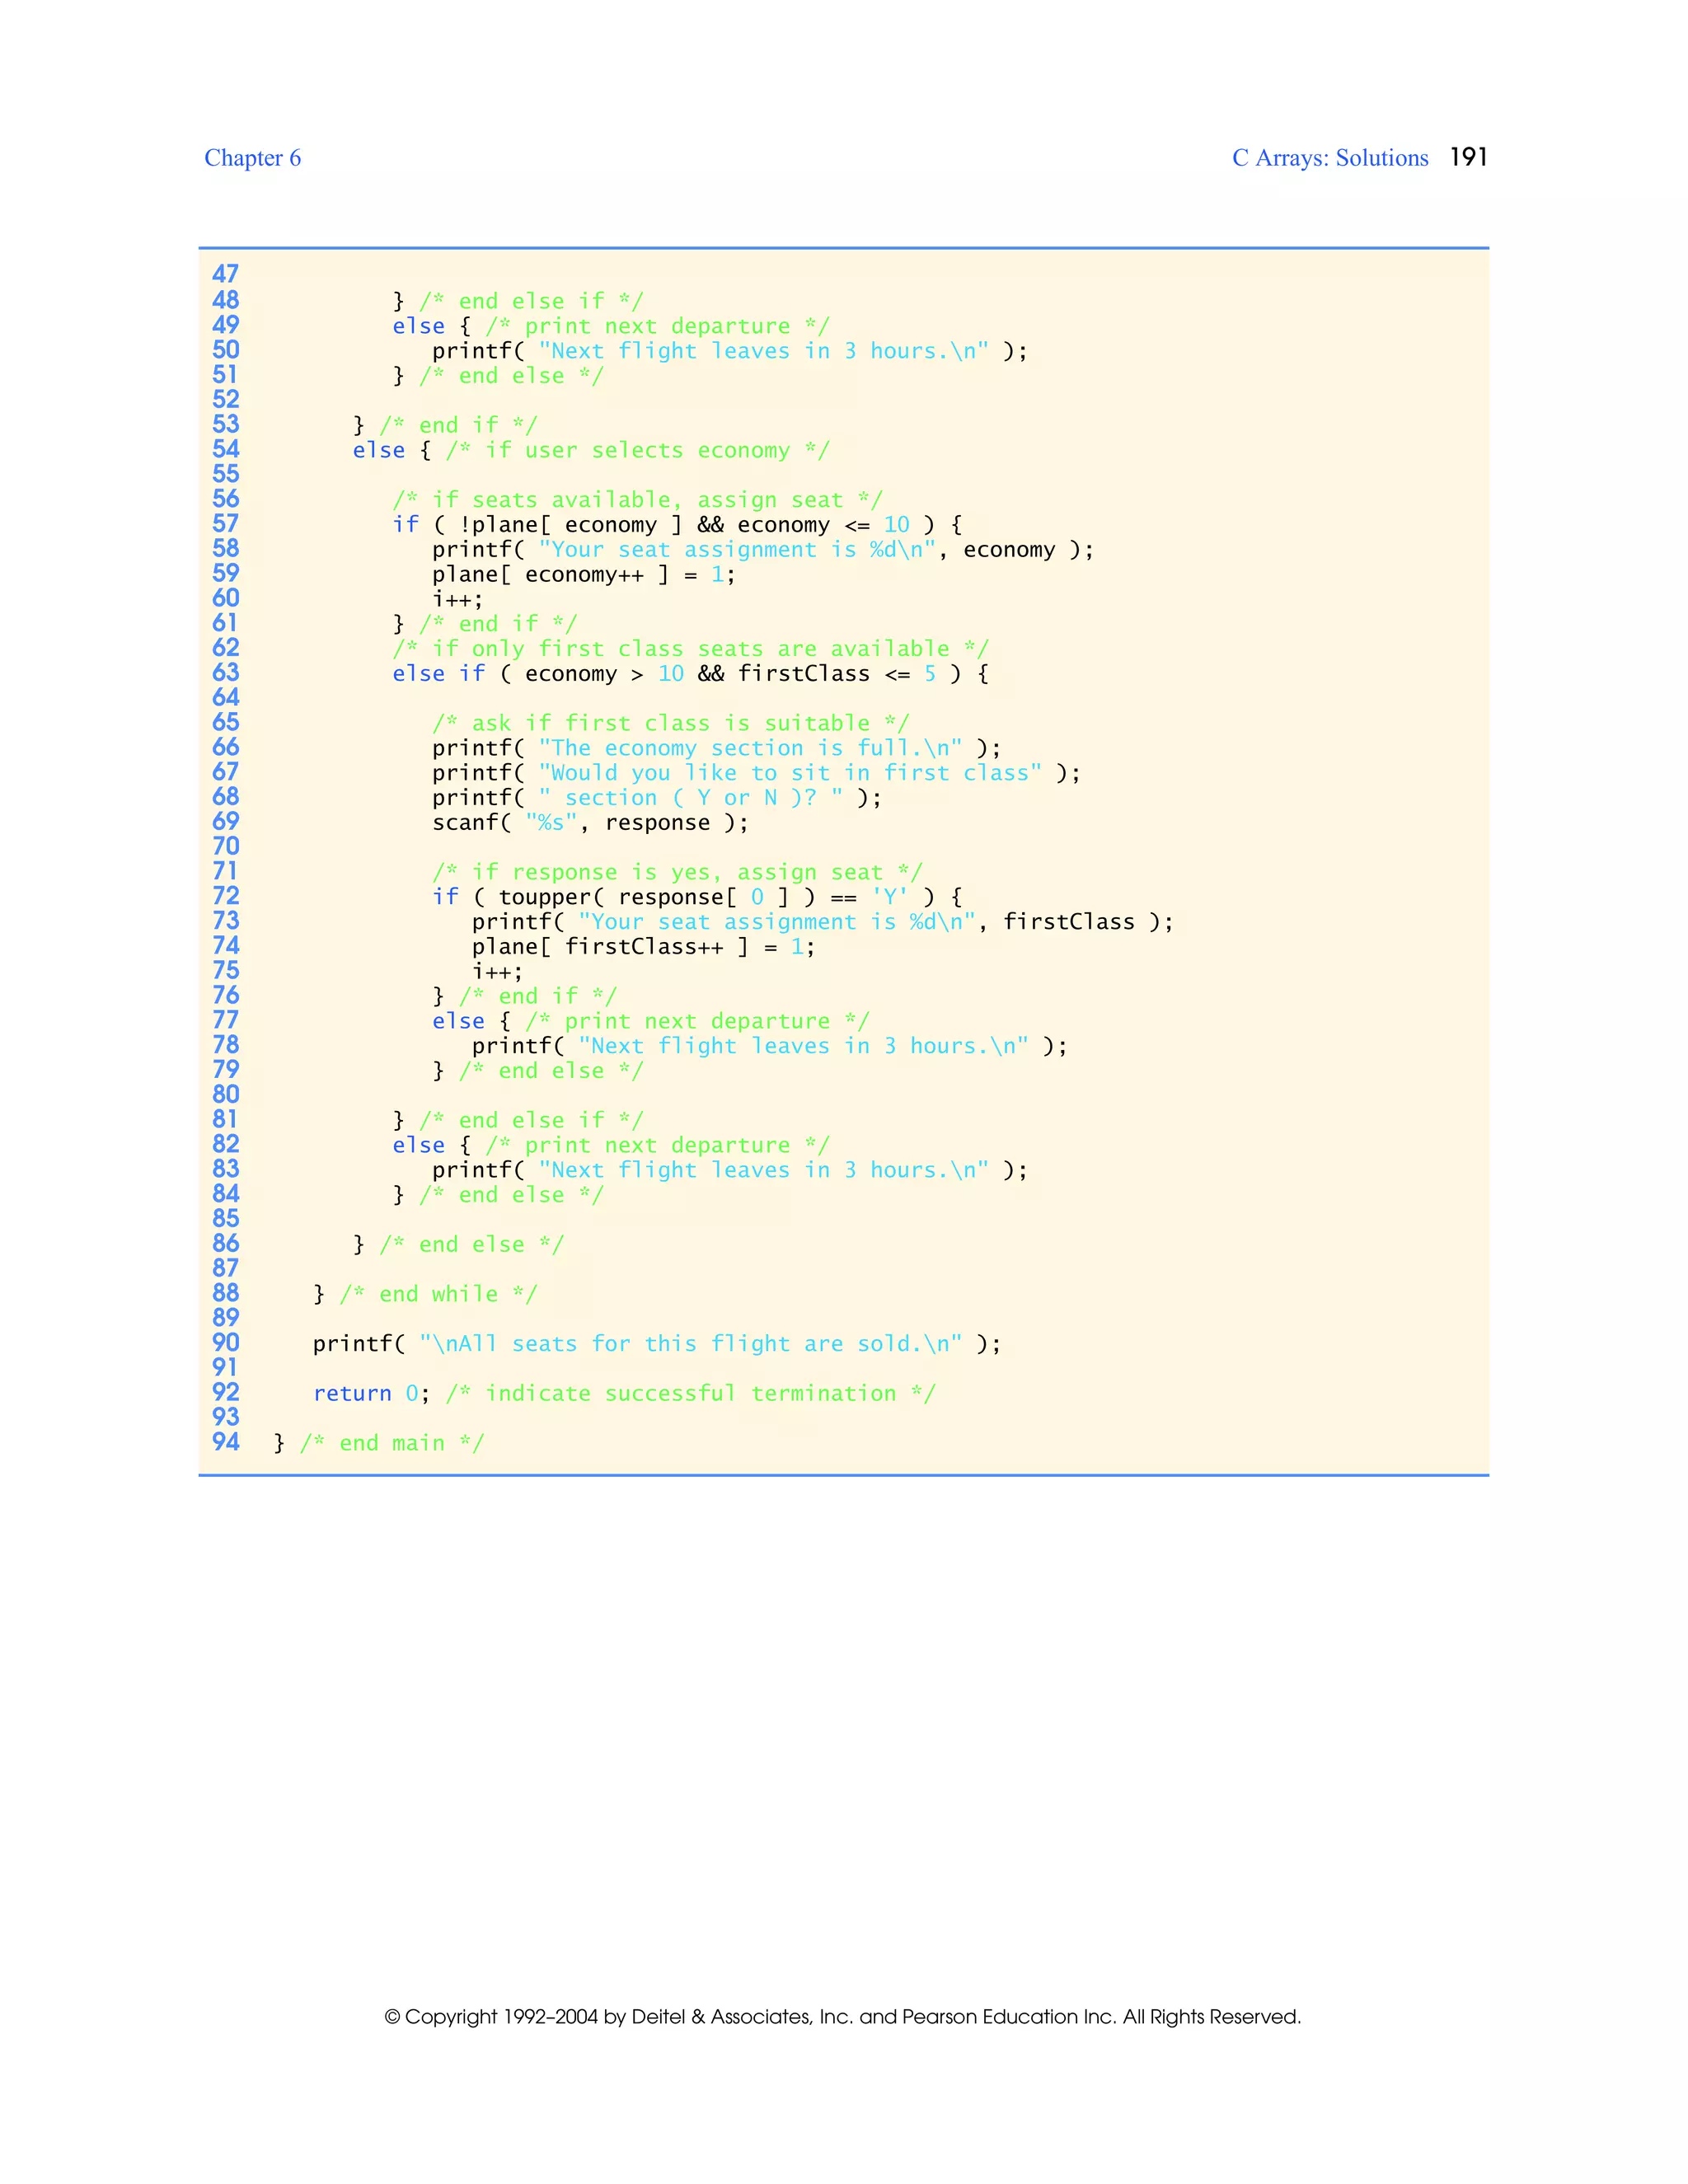Click the "return 0;" statement
This screenshot has width=1688, height=2184.
(371, 1394)
